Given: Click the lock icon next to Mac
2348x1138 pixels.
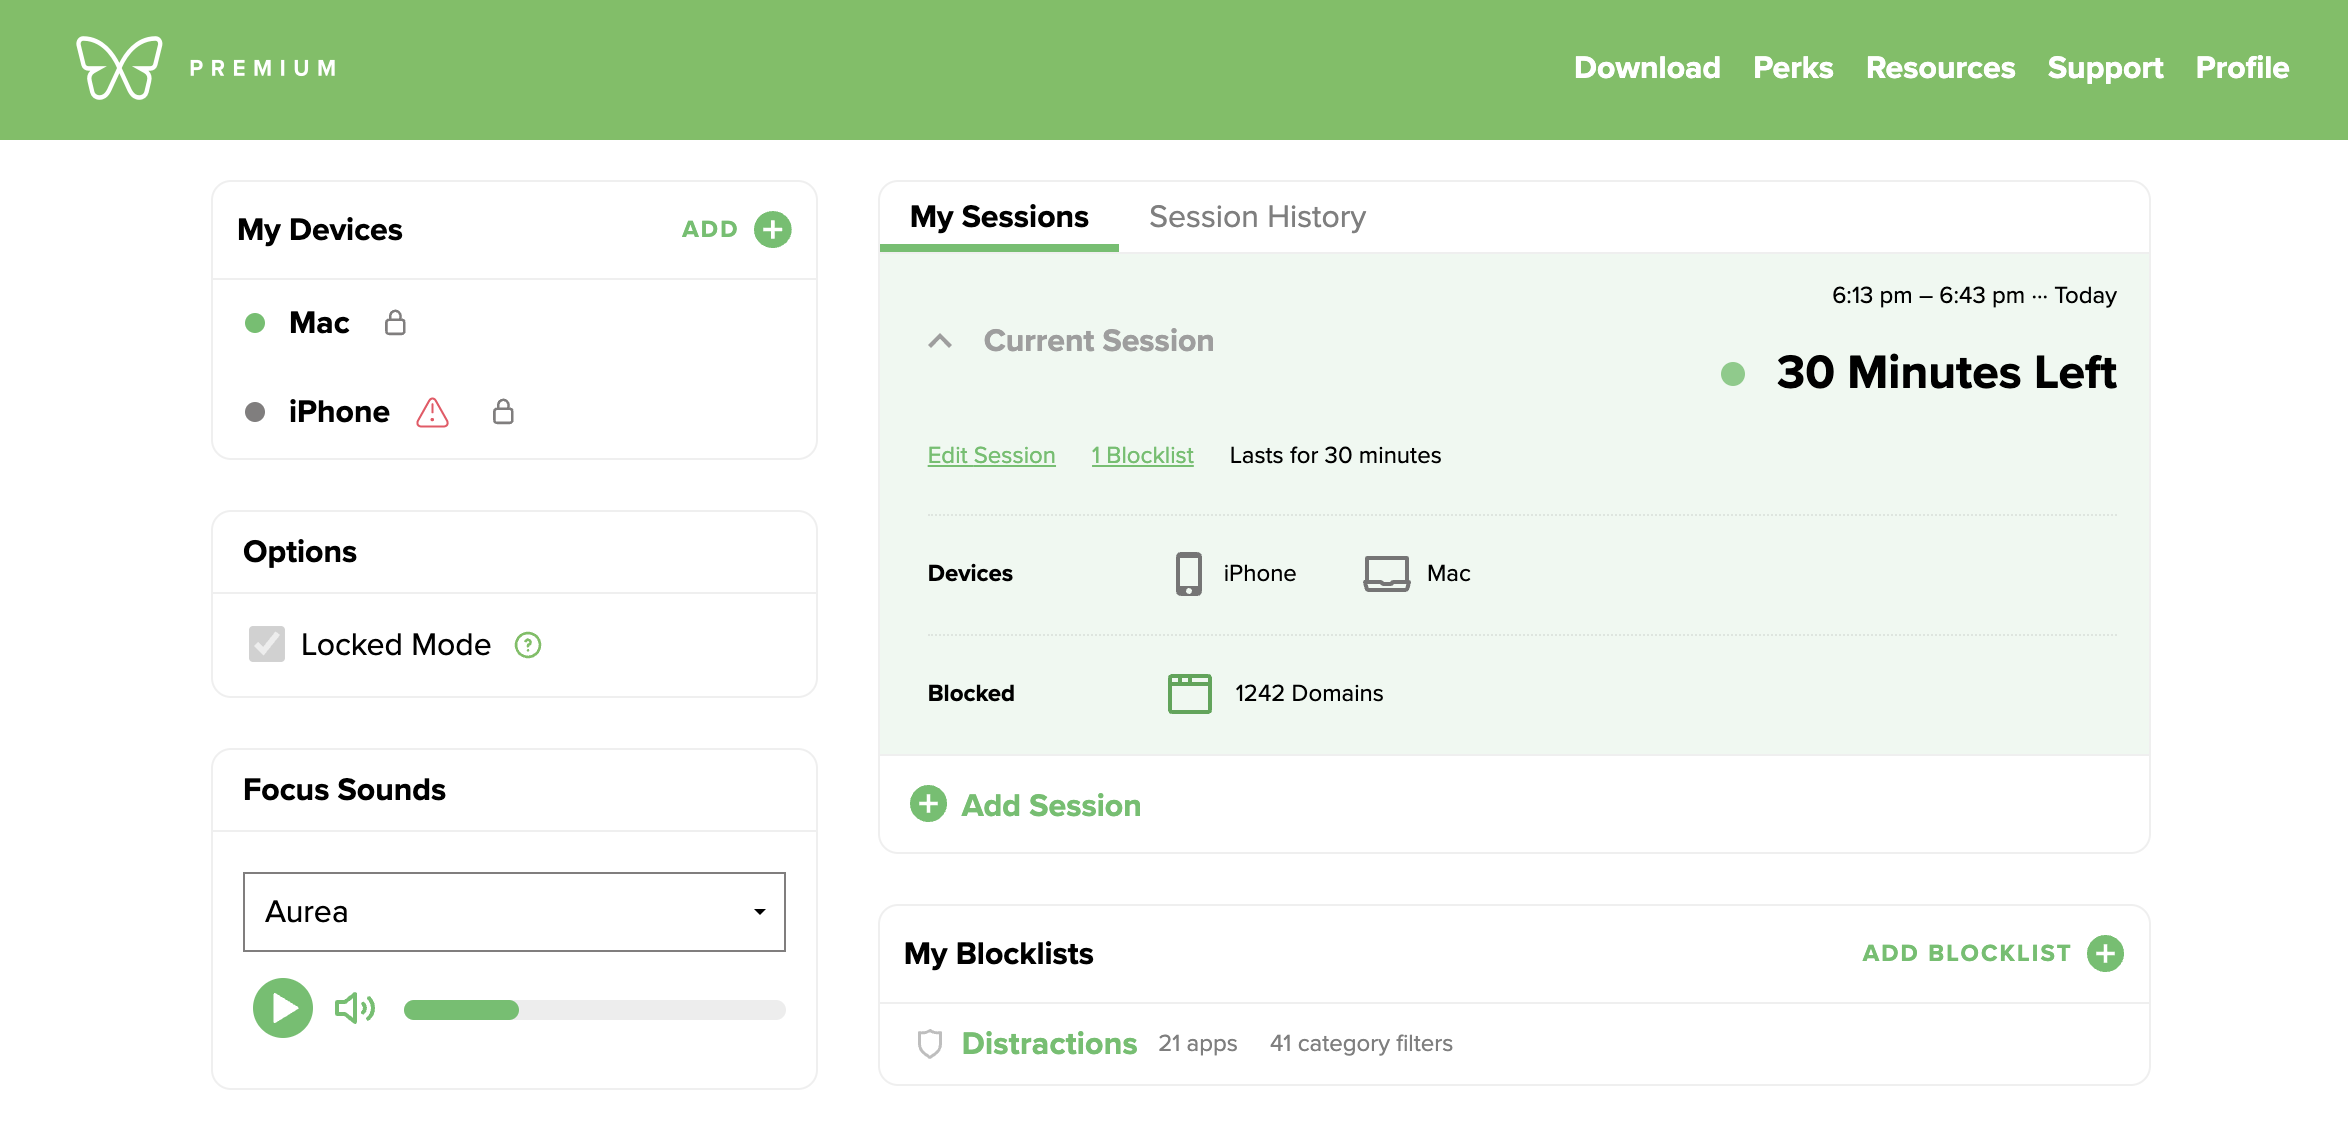Looking at the screenshot, I should coord(395,323).
